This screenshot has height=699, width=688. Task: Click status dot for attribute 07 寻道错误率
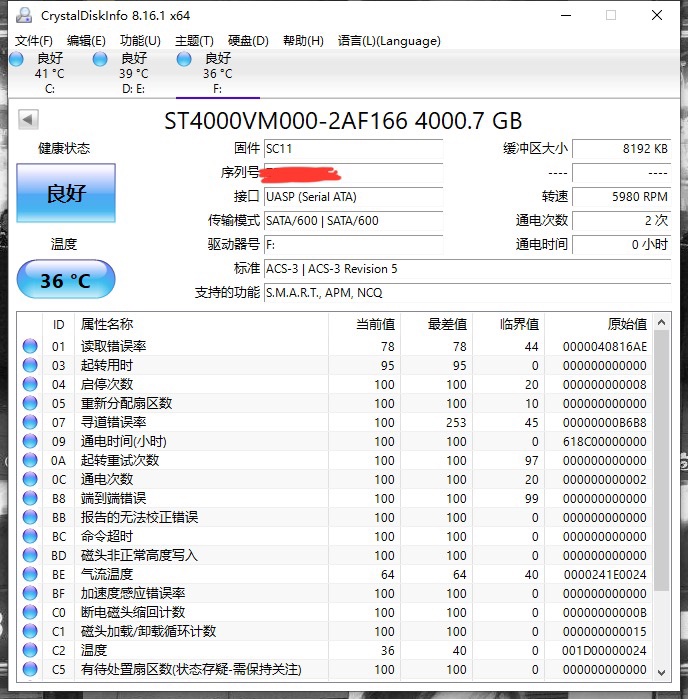[30, 422]
